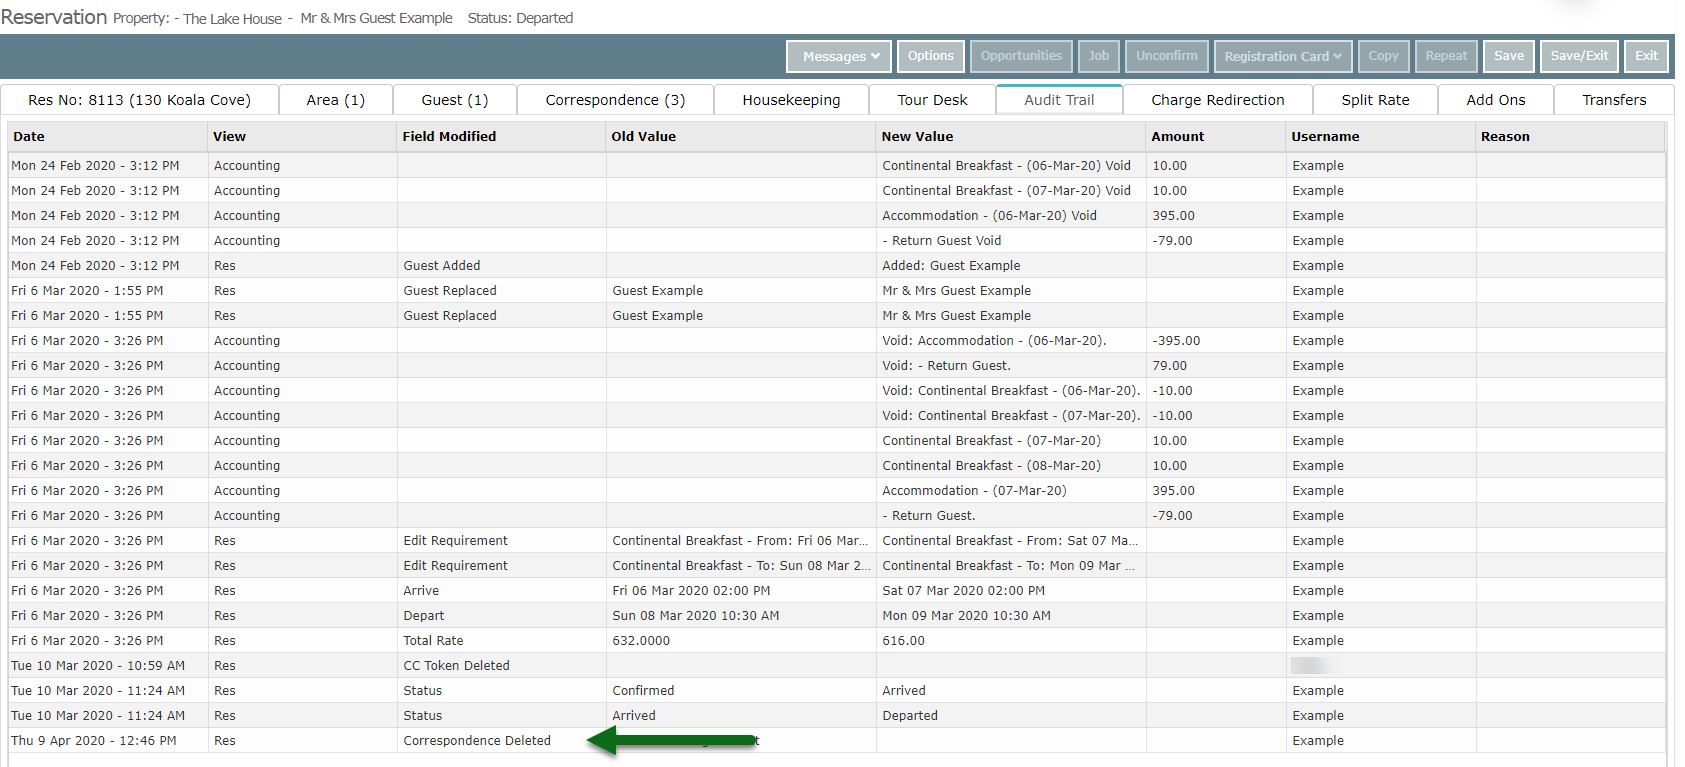The height and width of the screenshot is (767, 1685).
Task: Click the Repeat button
Action: [1447, 56]
